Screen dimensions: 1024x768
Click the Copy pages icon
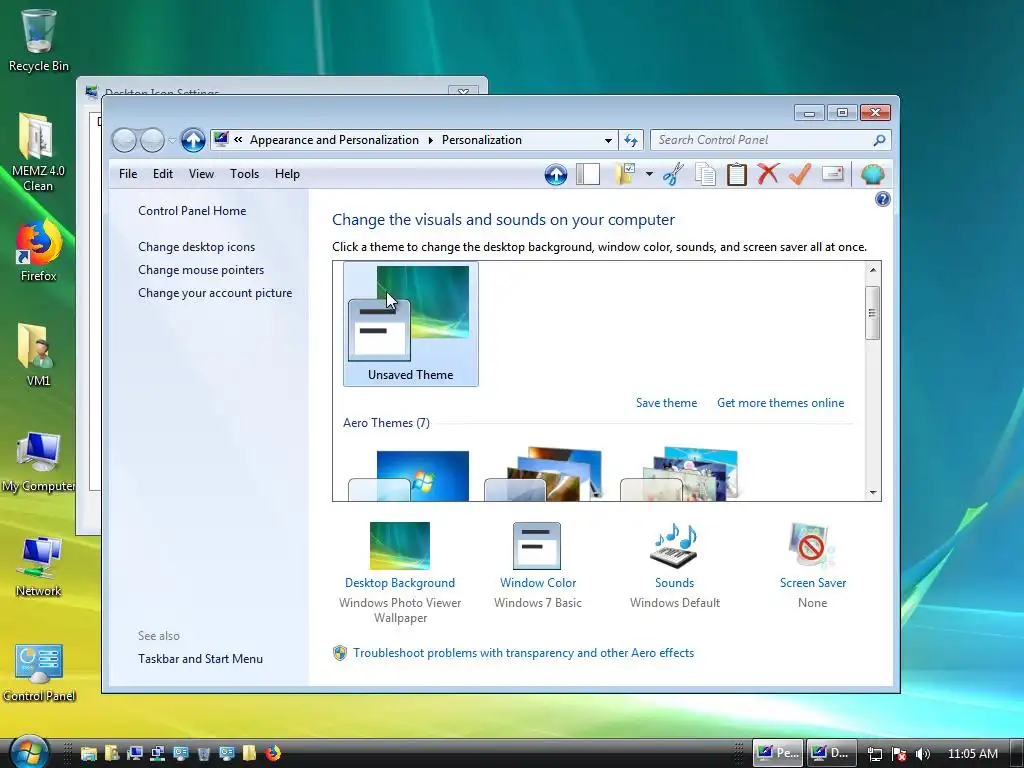tap(705, 174)
